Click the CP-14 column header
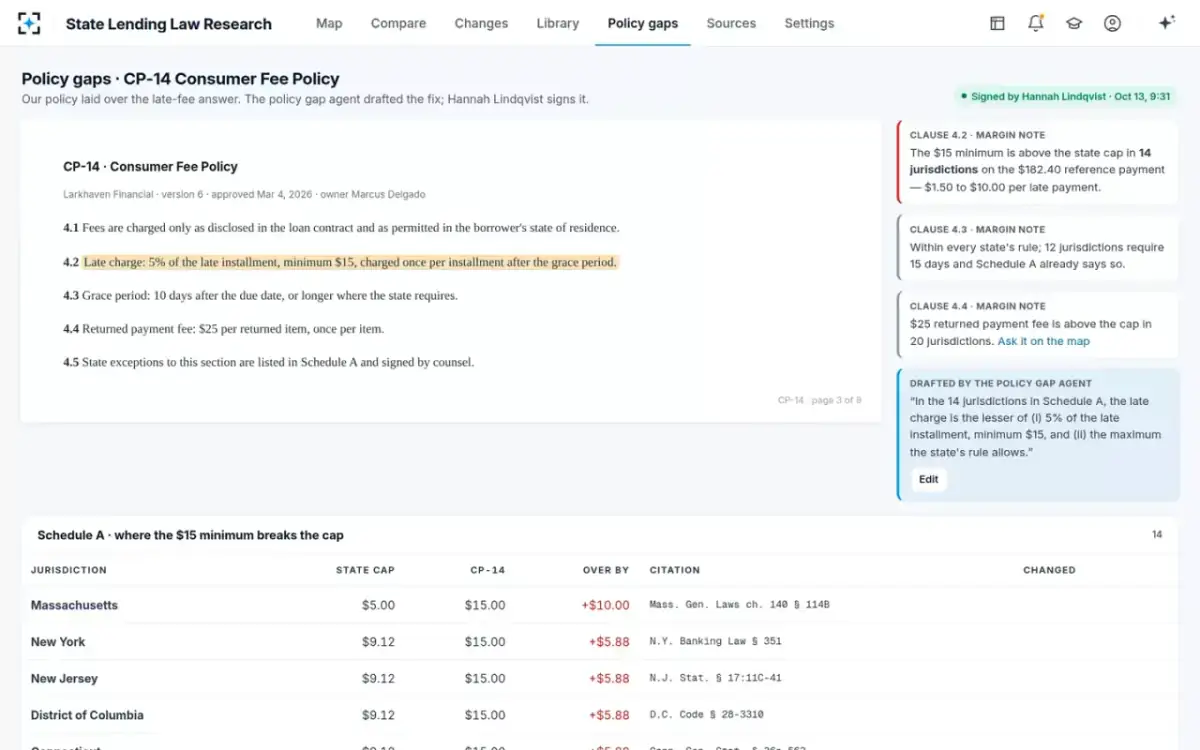Screen dimensions: 1200x750 pos(488,570)
